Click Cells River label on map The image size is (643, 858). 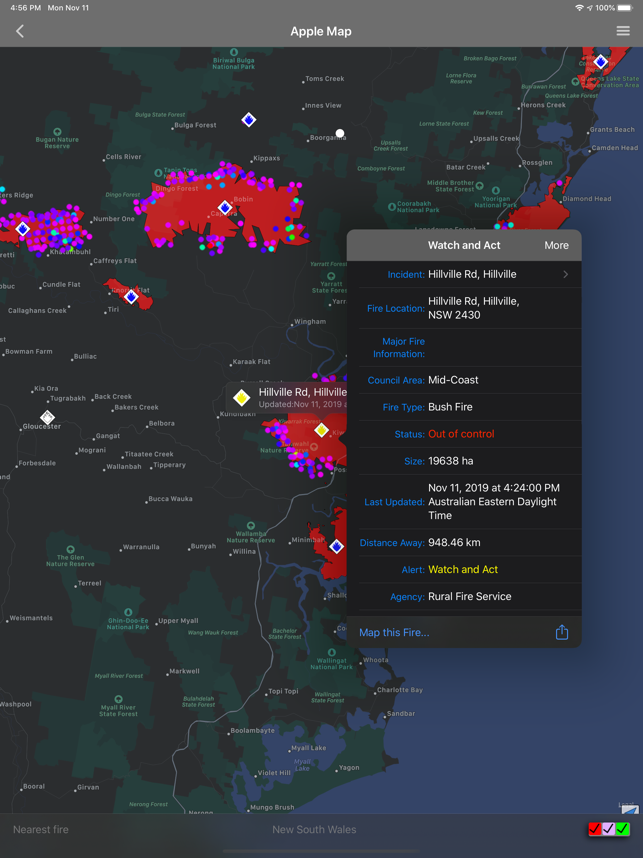point(123,156)
